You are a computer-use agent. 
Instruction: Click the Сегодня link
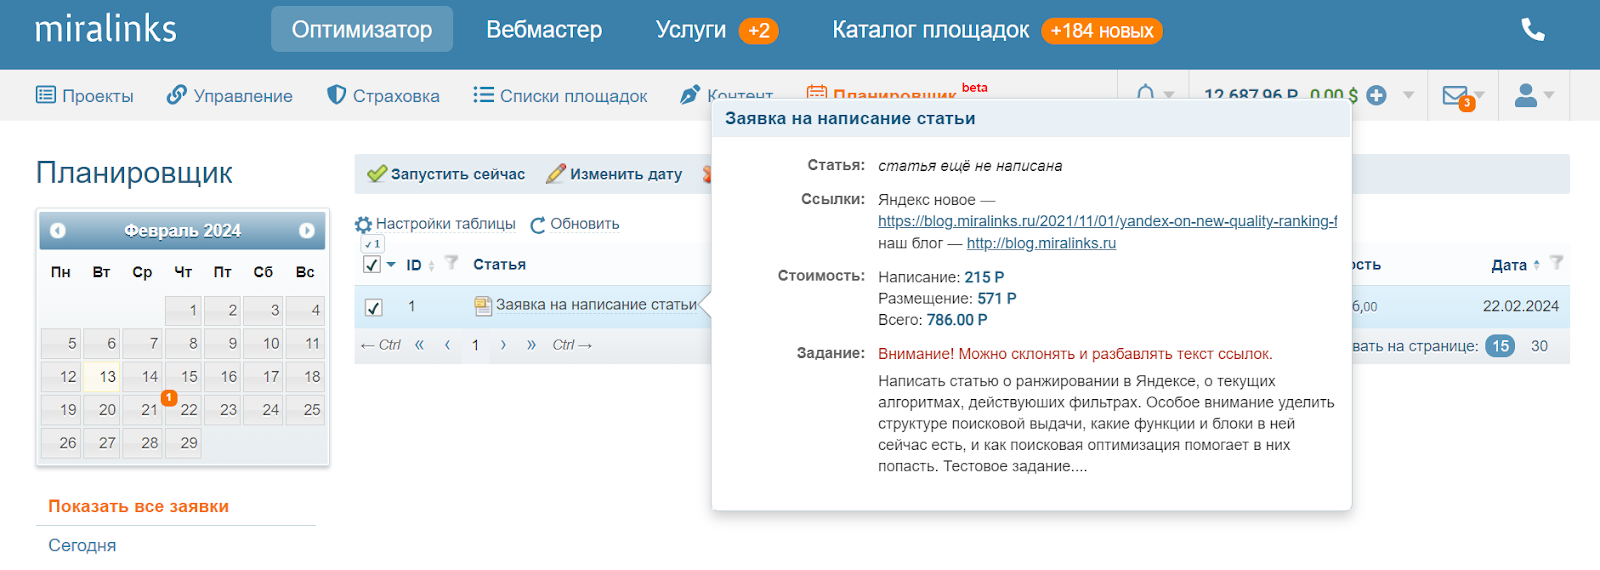point(82,545)
